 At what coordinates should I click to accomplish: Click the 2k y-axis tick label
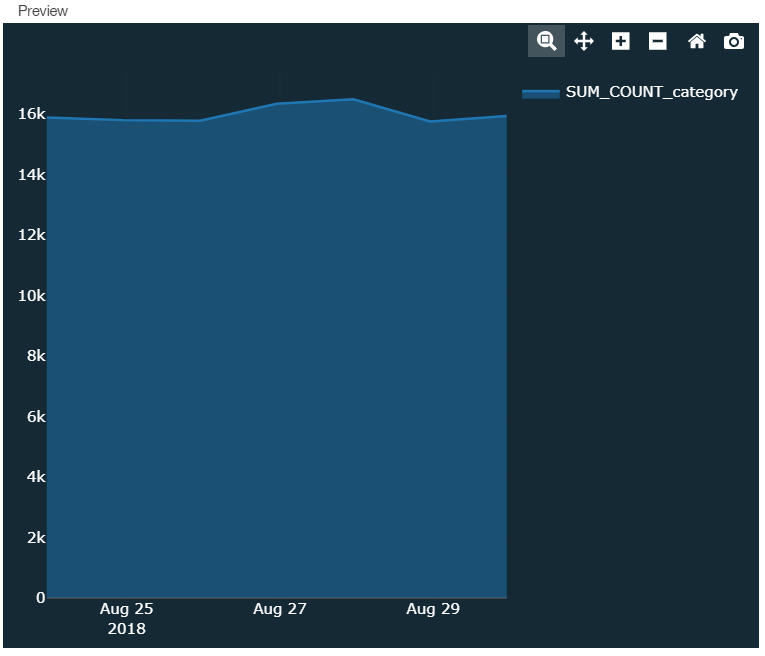click(x=36, y=537)
